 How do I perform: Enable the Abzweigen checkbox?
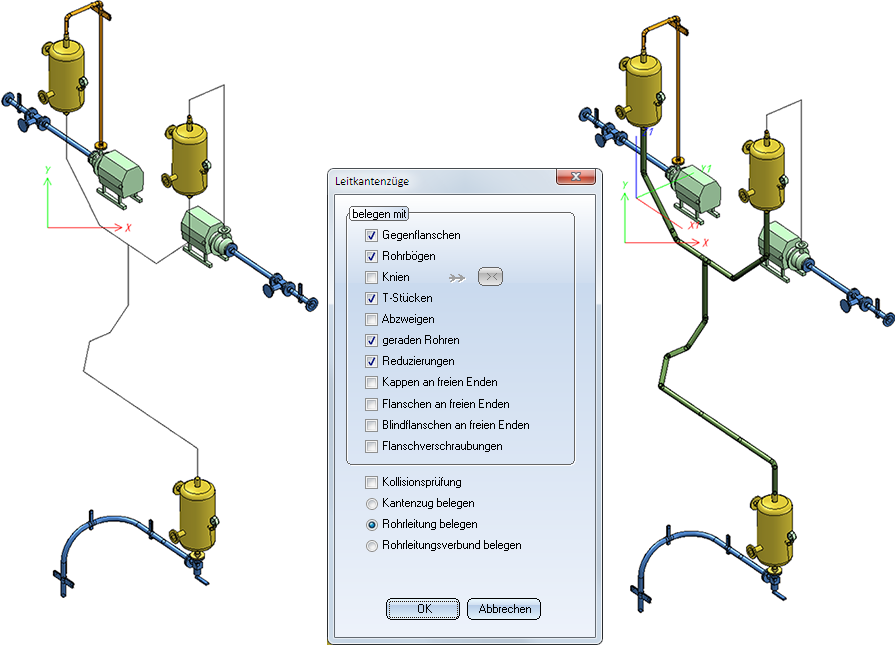point(372,319)
